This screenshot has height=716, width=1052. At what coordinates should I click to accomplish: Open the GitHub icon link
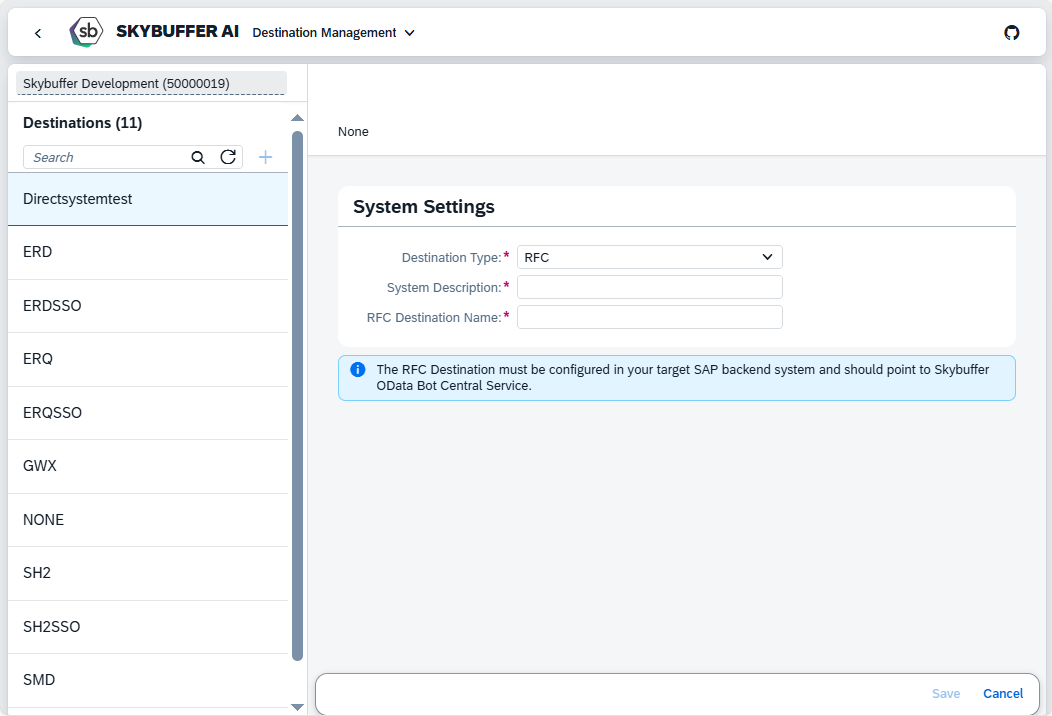pos(1012,33)
